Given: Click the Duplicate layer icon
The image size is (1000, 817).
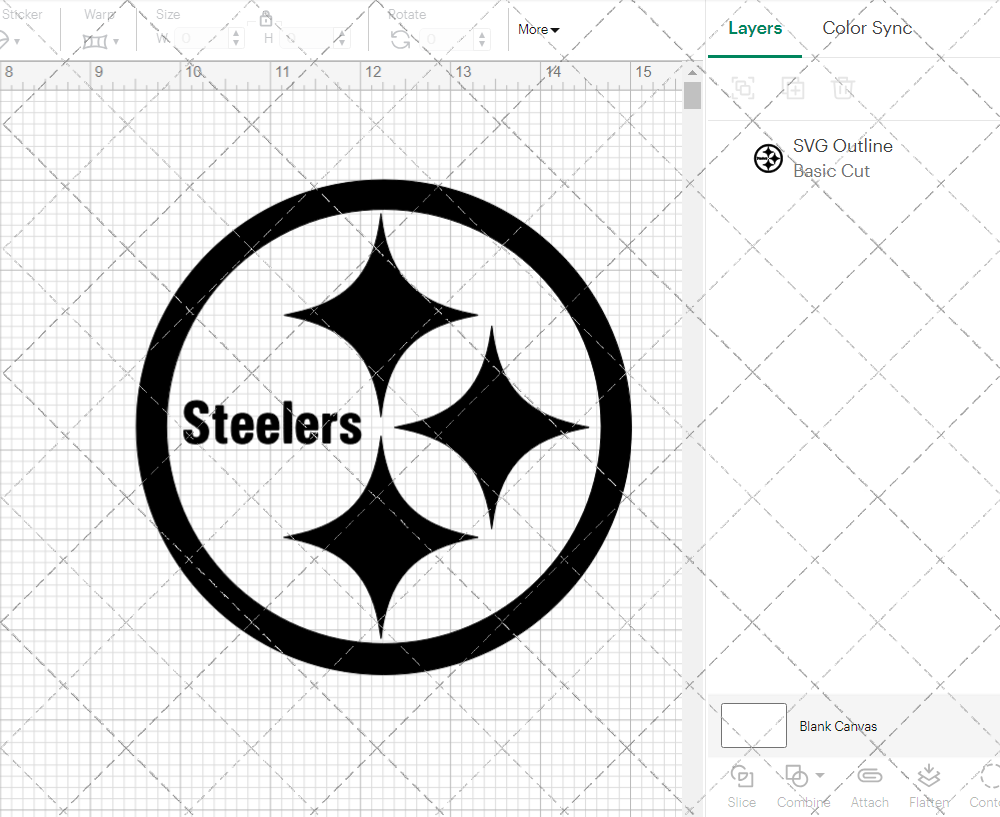Looking at the screenshot, I should pyautogui.click(x=793, y=87).
